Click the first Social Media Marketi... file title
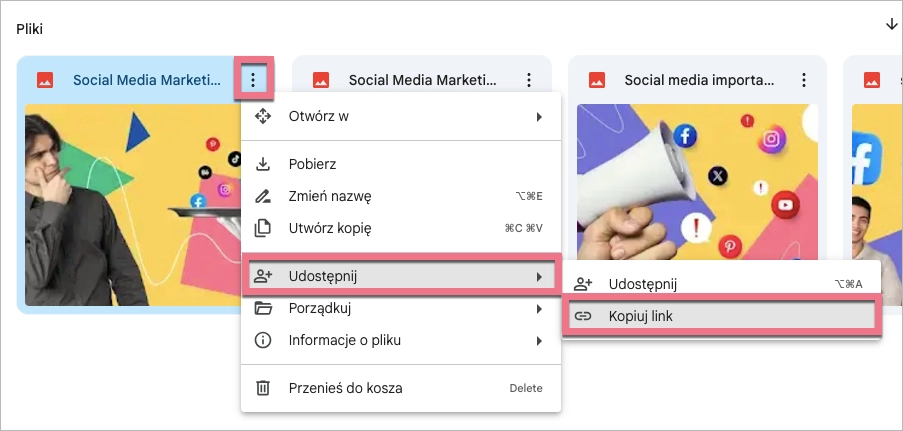 [147, 80]
